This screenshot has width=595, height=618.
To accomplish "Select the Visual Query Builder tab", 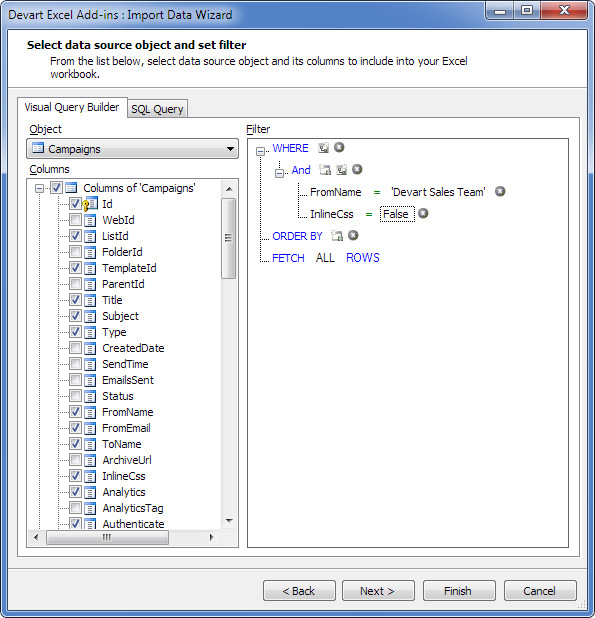I will point(72,107).
